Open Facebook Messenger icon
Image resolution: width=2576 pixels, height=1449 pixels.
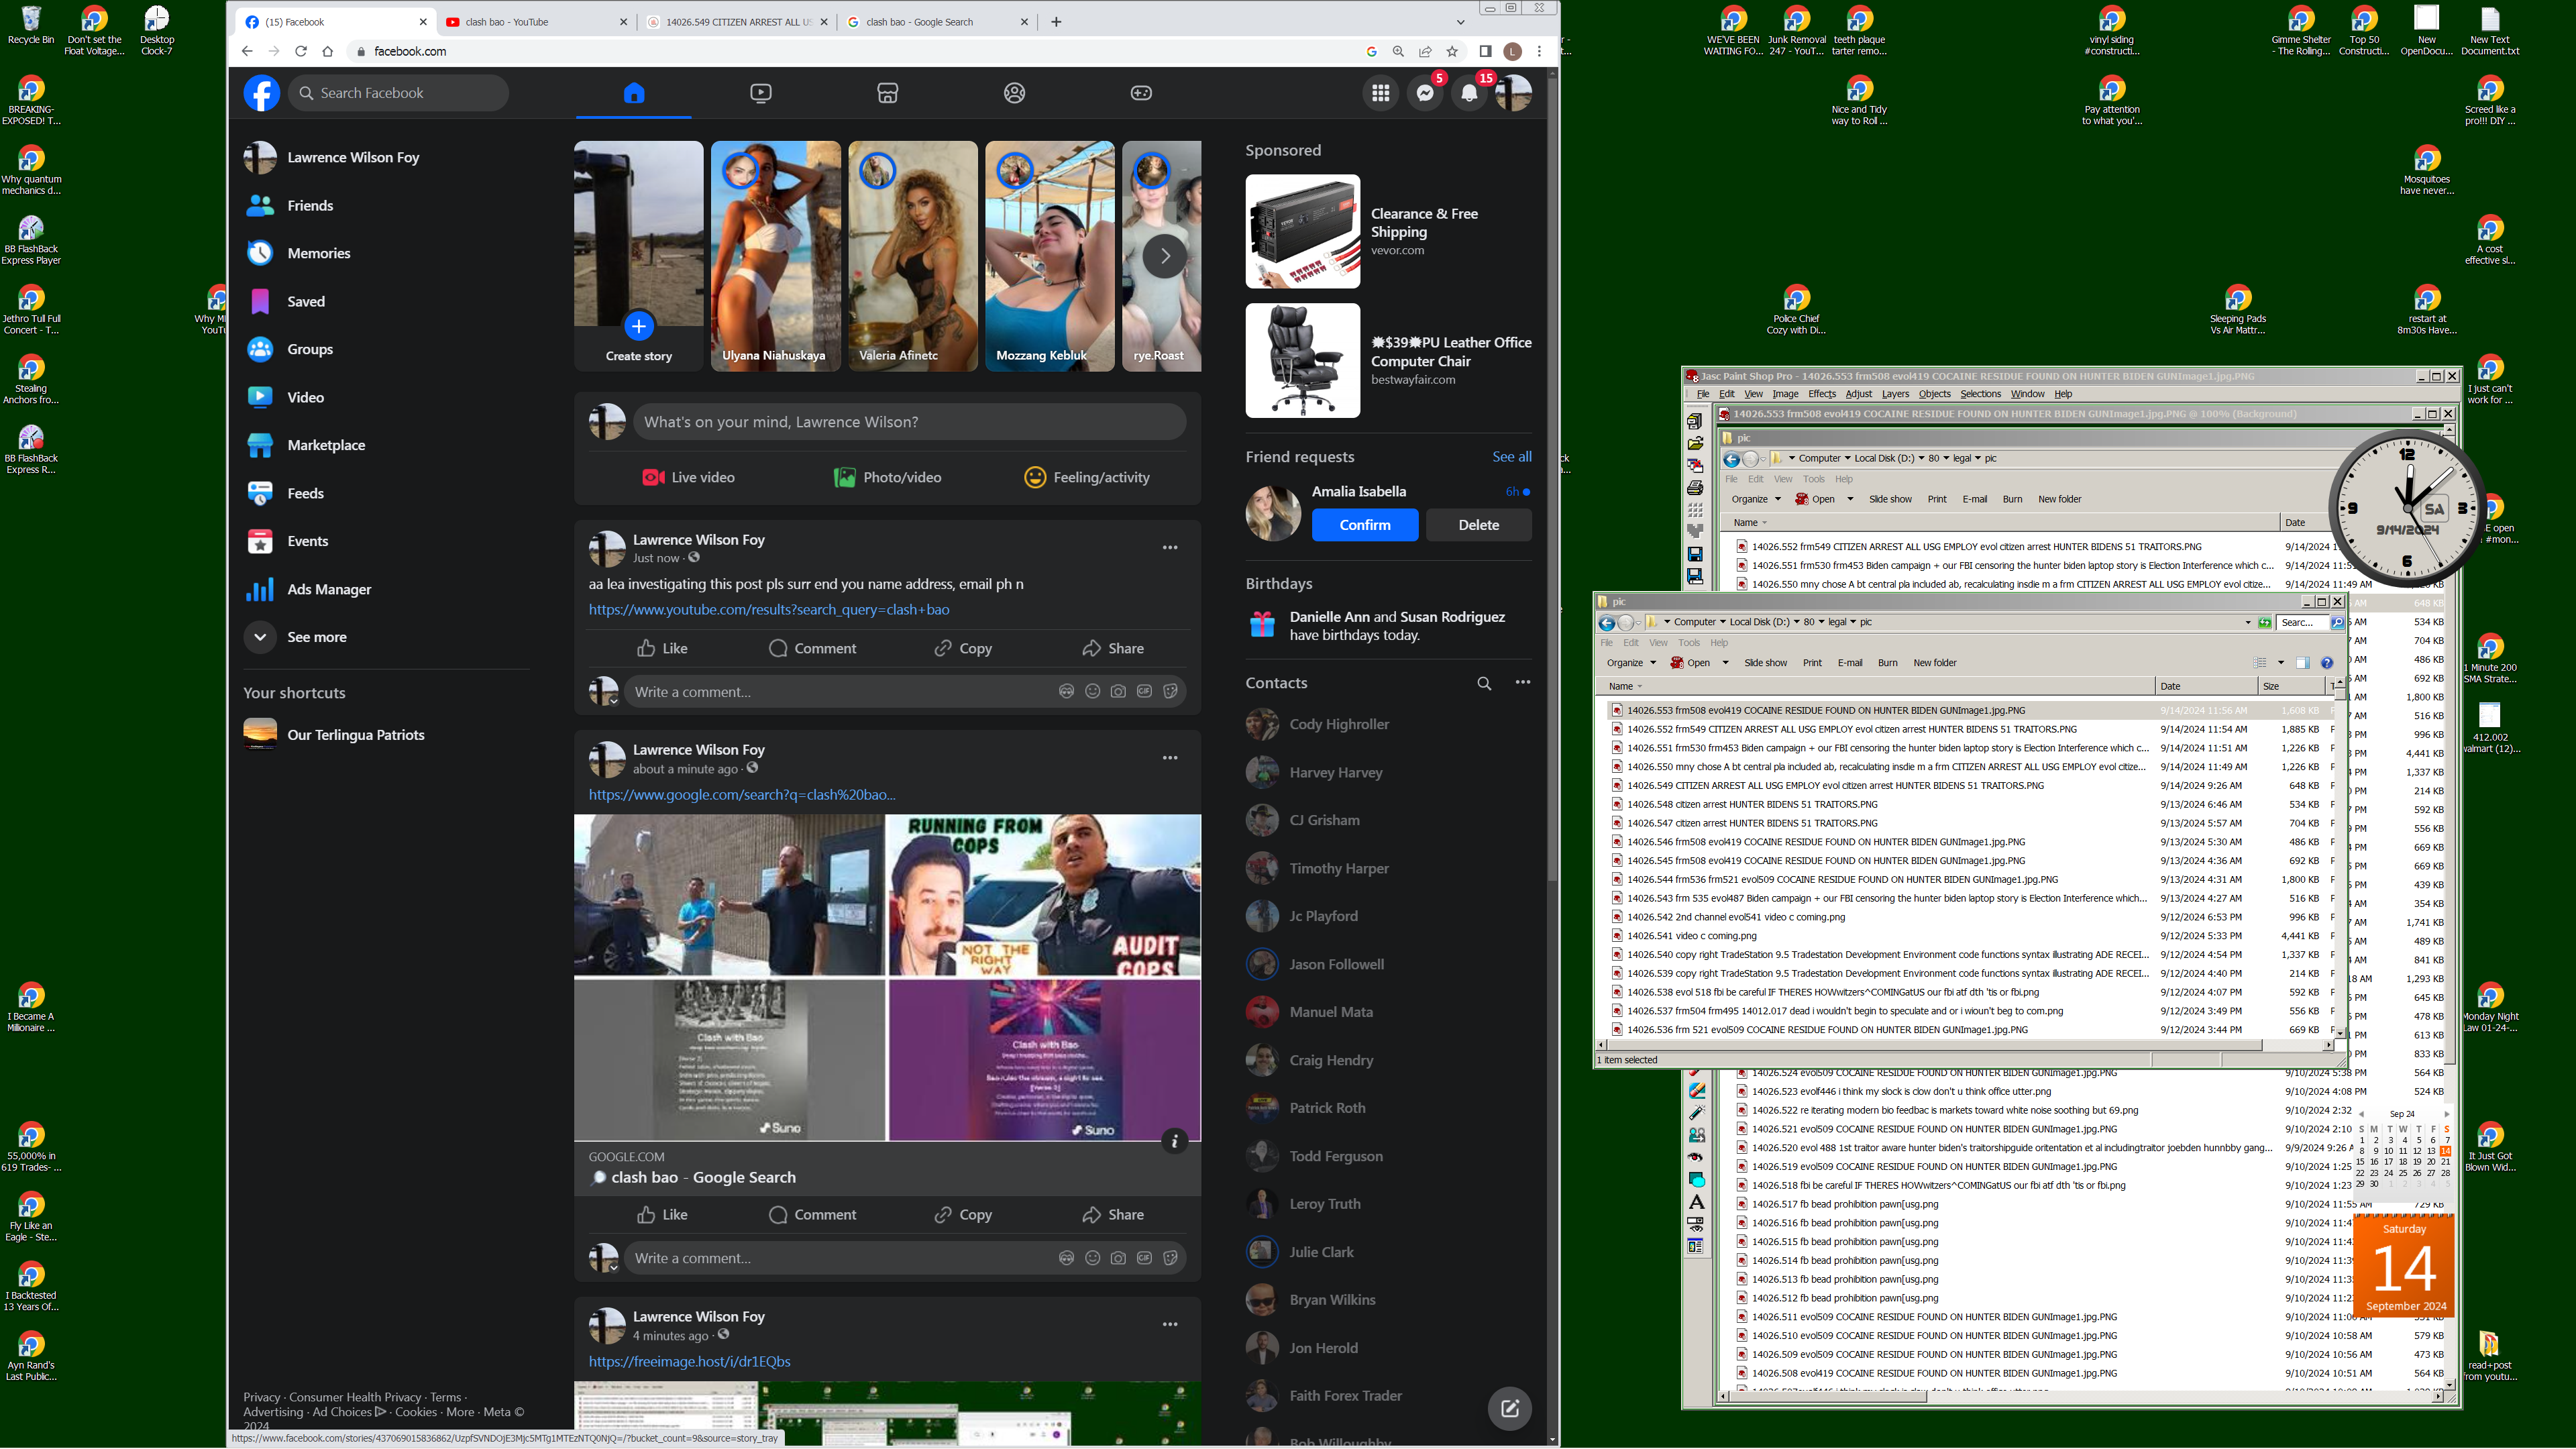(x=1425, y=93)
